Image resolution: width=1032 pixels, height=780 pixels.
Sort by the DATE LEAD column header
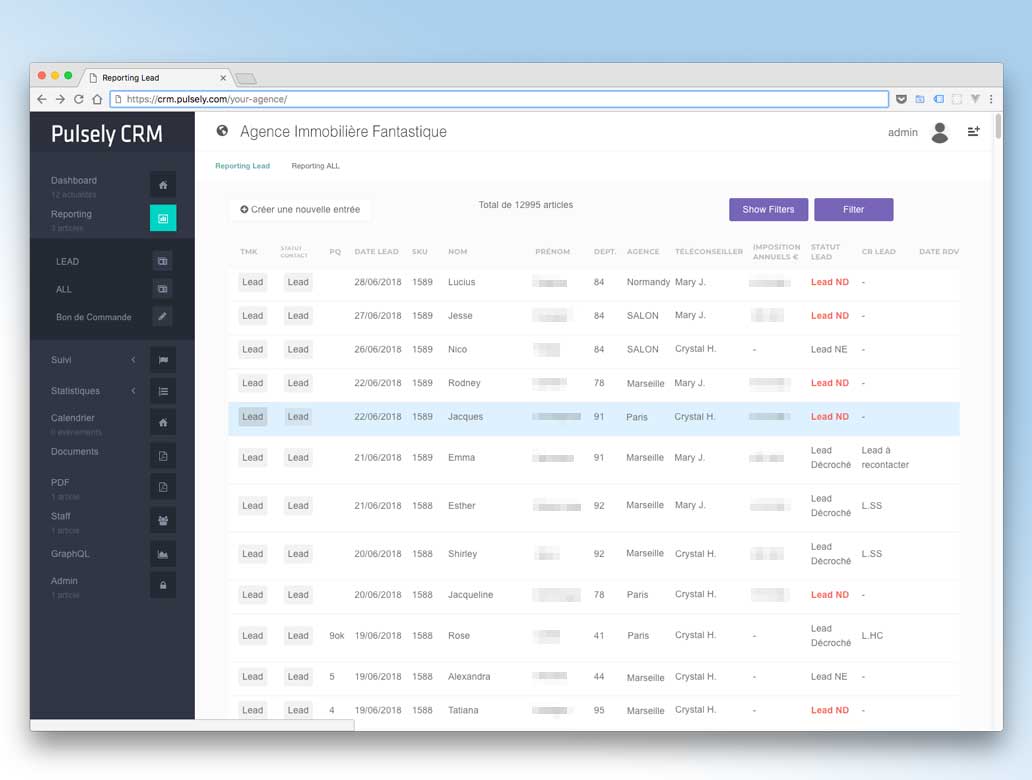tap(376, 251)
